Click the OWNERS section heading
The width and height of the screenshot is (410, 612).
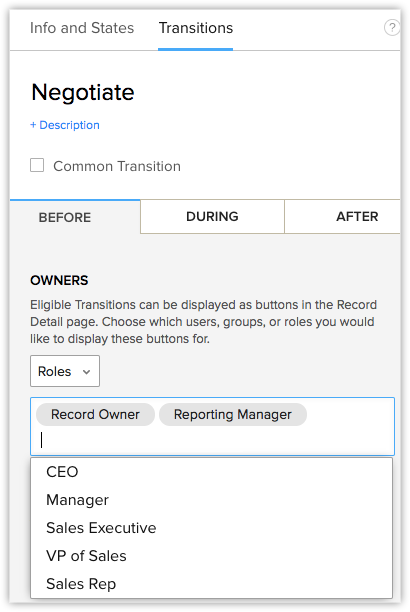59,280
